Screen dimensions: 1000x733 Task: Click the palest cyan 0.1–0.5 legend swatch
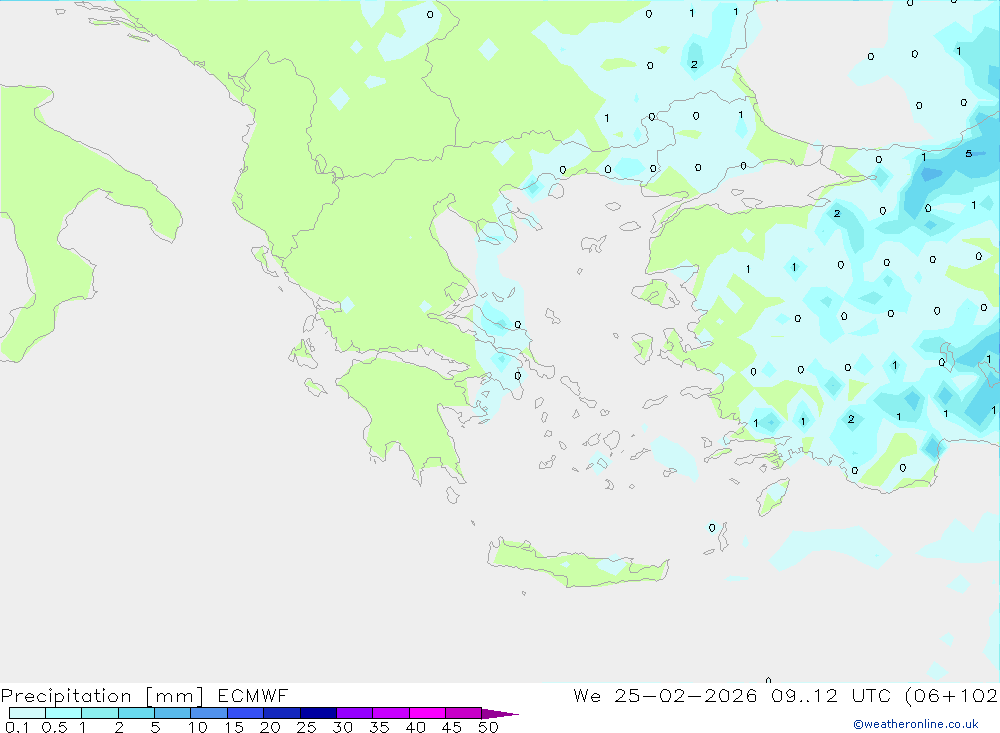27,713
